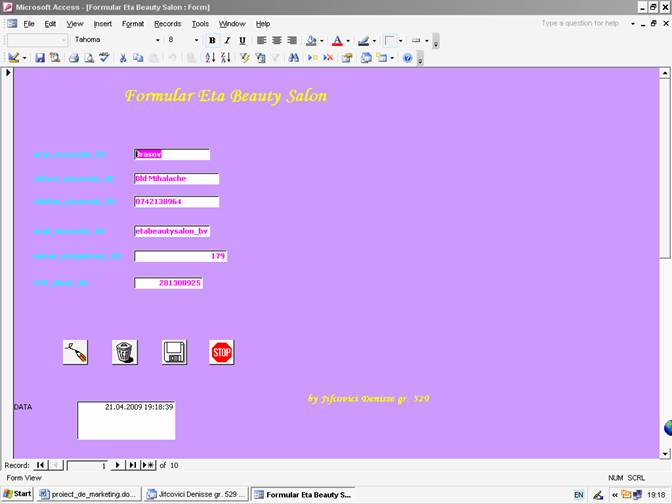The image size is (672, 504).
Task: Click the Filter By Selection icon
Action: pos(245,57)
